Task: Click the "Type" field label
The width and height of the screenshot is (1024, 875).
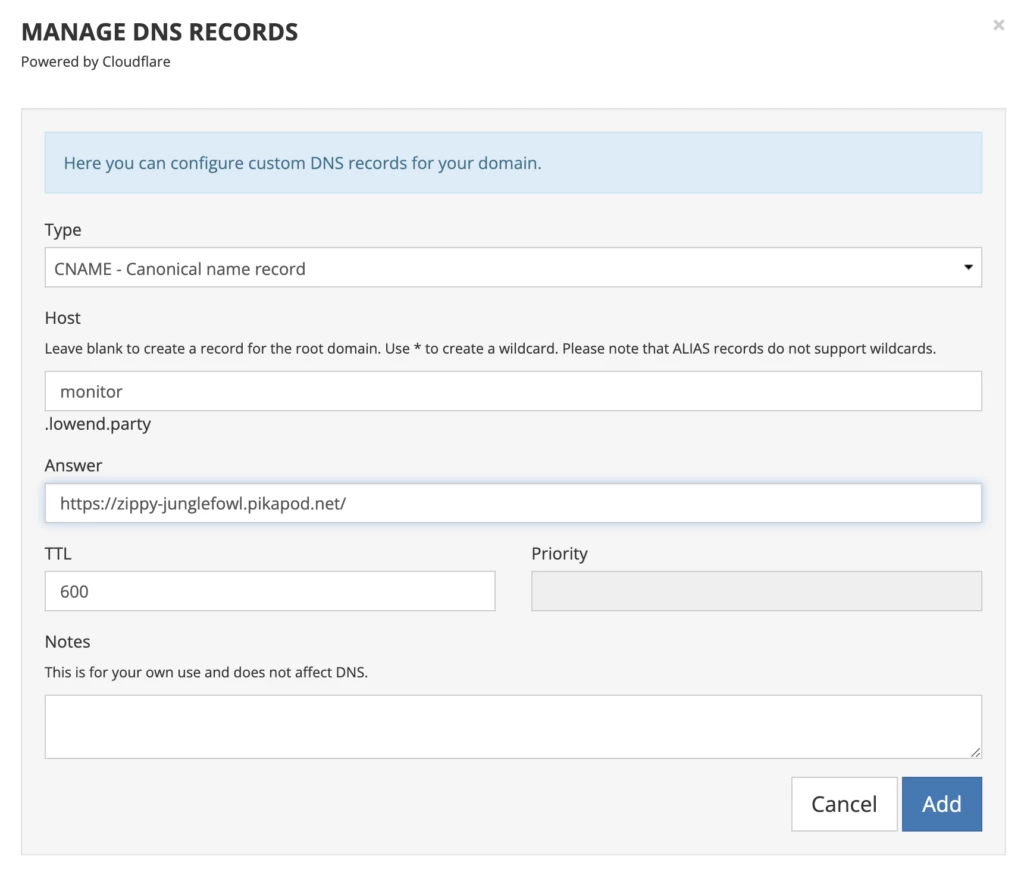Action: 63,230
